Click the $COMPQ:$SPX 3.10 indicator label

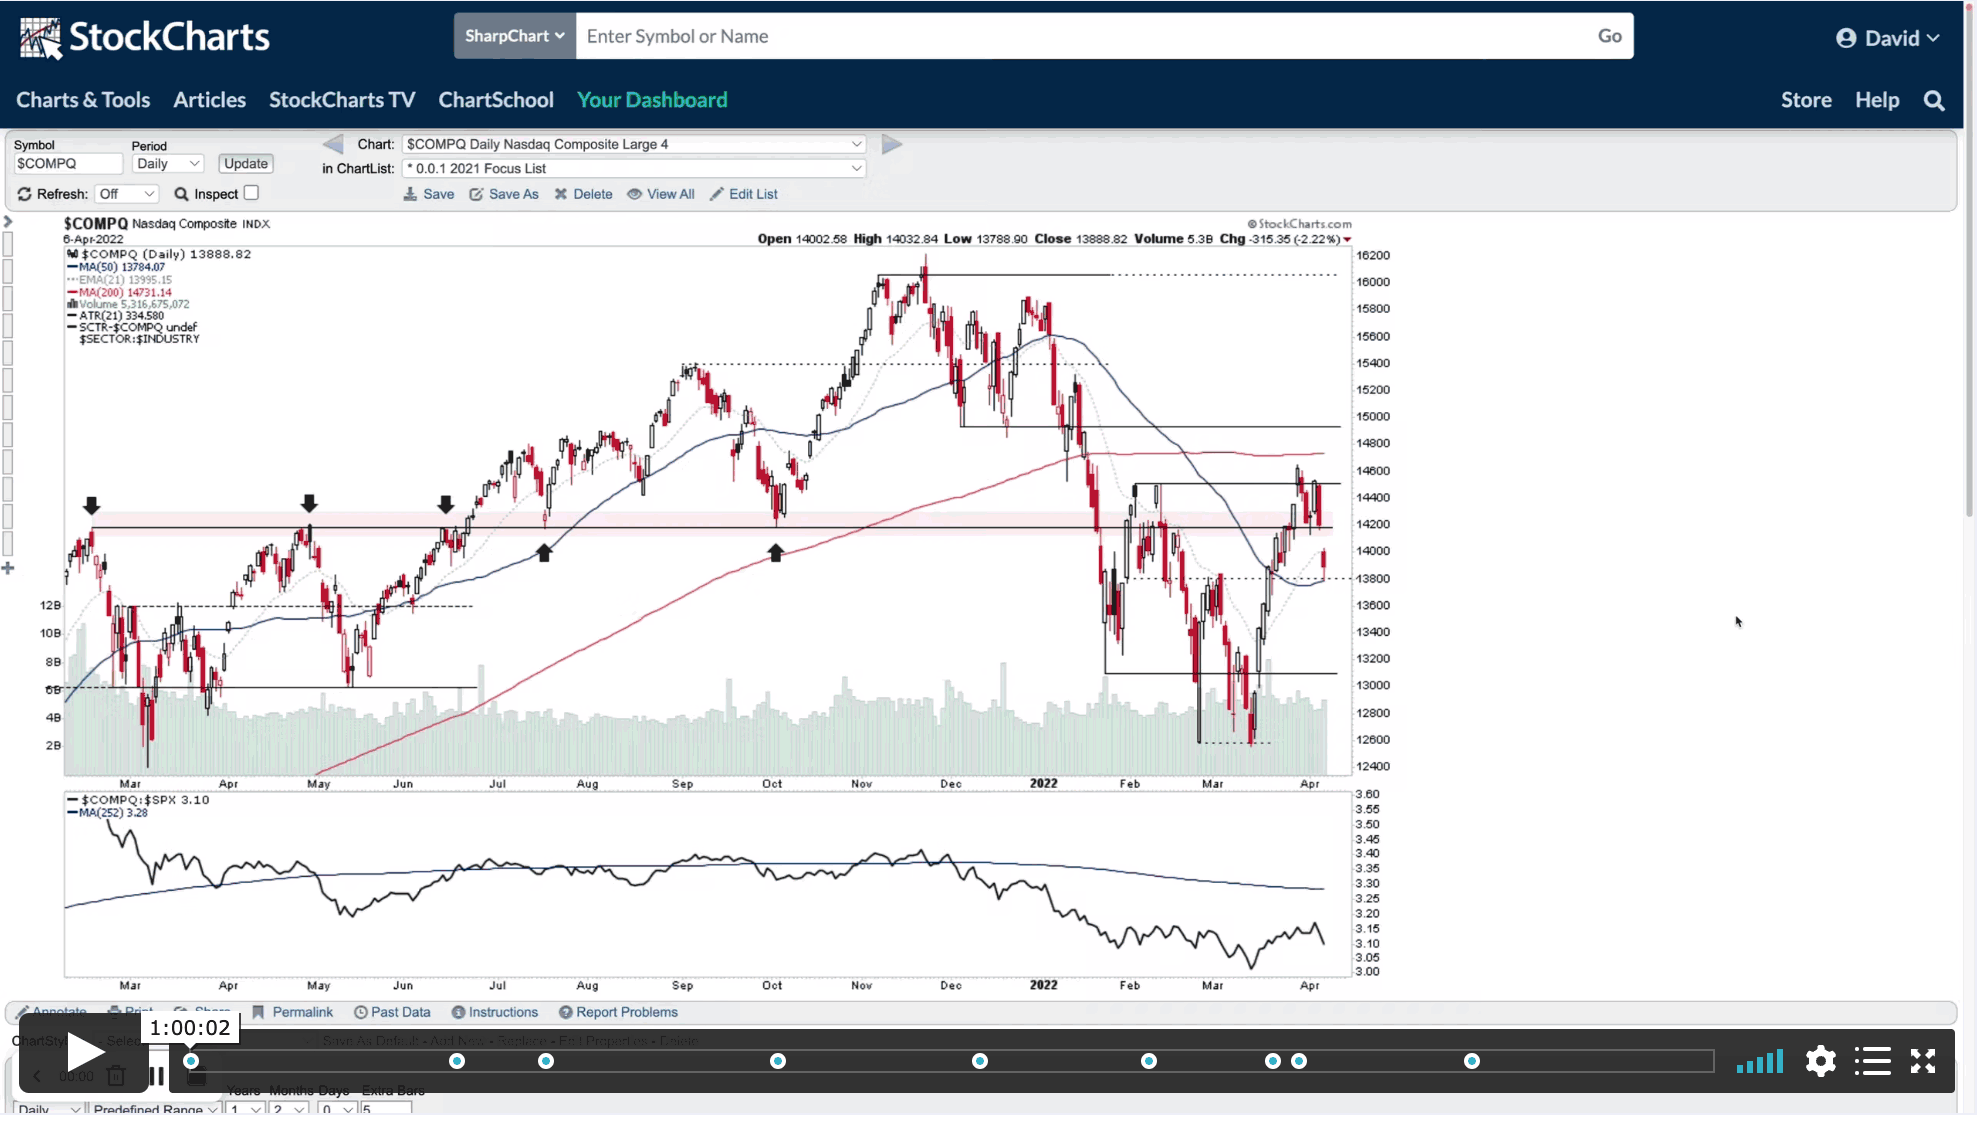138,801
